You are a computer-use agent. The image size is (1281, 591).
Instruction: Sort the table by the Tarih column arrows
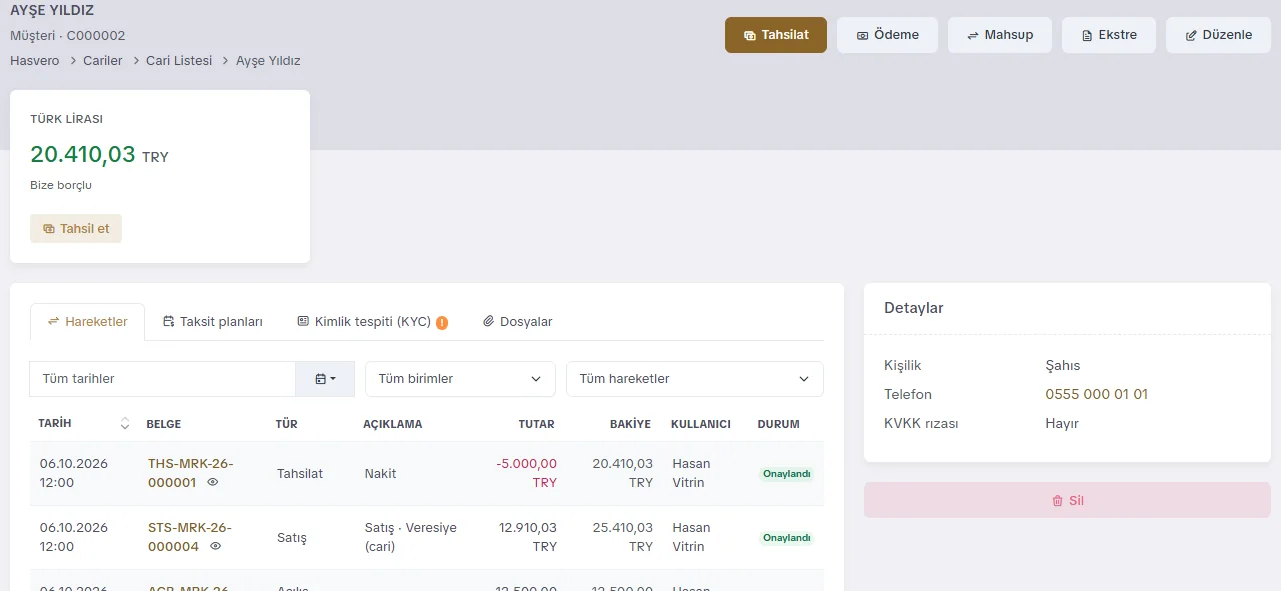click(x=125, y=424)
